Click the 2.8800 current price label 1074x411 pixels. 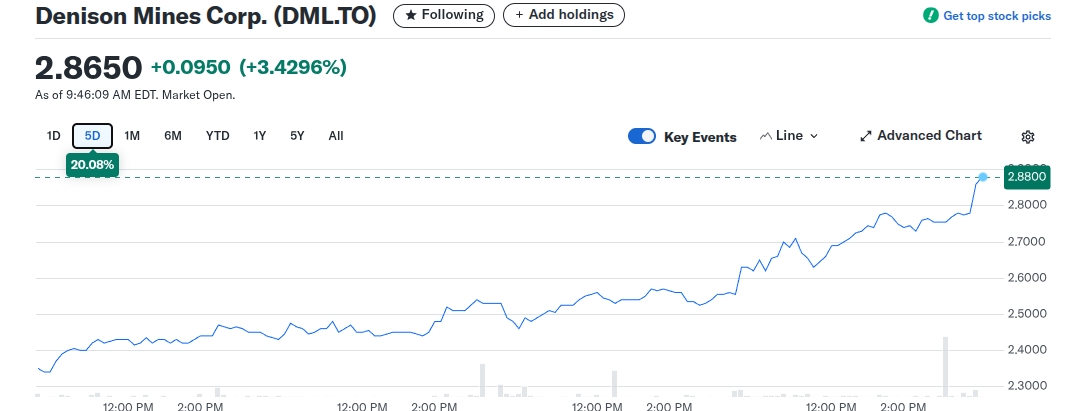pyautogui.click(x=1027, y=177)
